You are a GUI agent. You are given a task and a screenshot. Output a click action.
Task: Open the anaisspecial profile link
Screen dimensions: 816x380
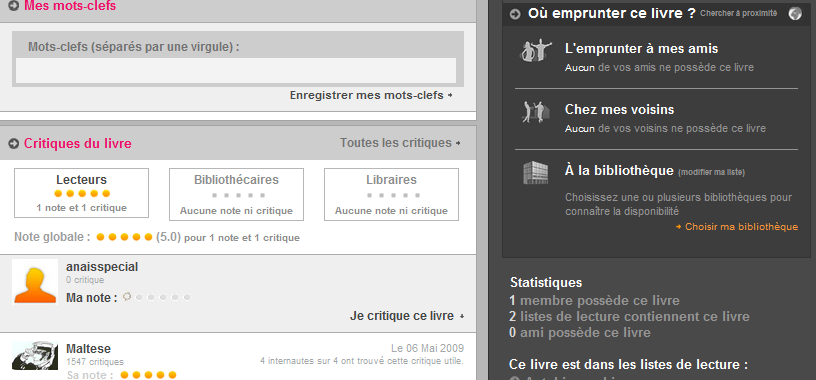coord(102,267)
